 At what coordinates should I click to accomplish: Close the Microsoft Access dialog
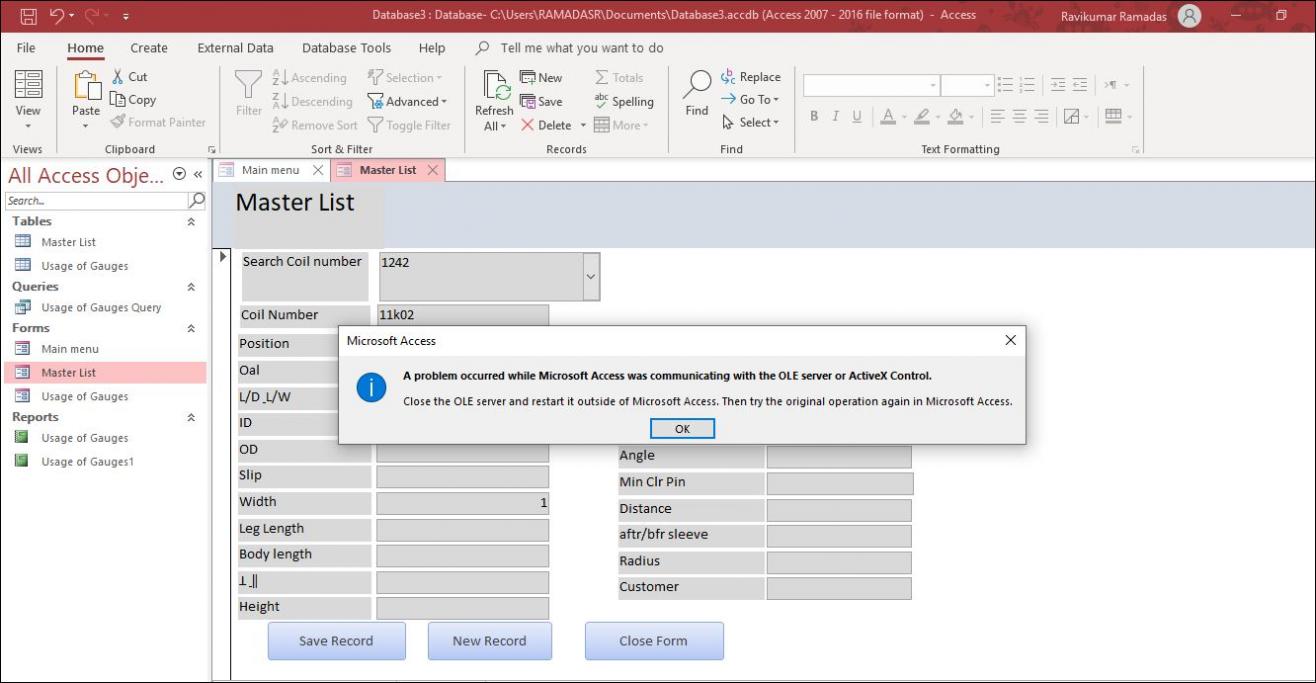point(1010,341)
